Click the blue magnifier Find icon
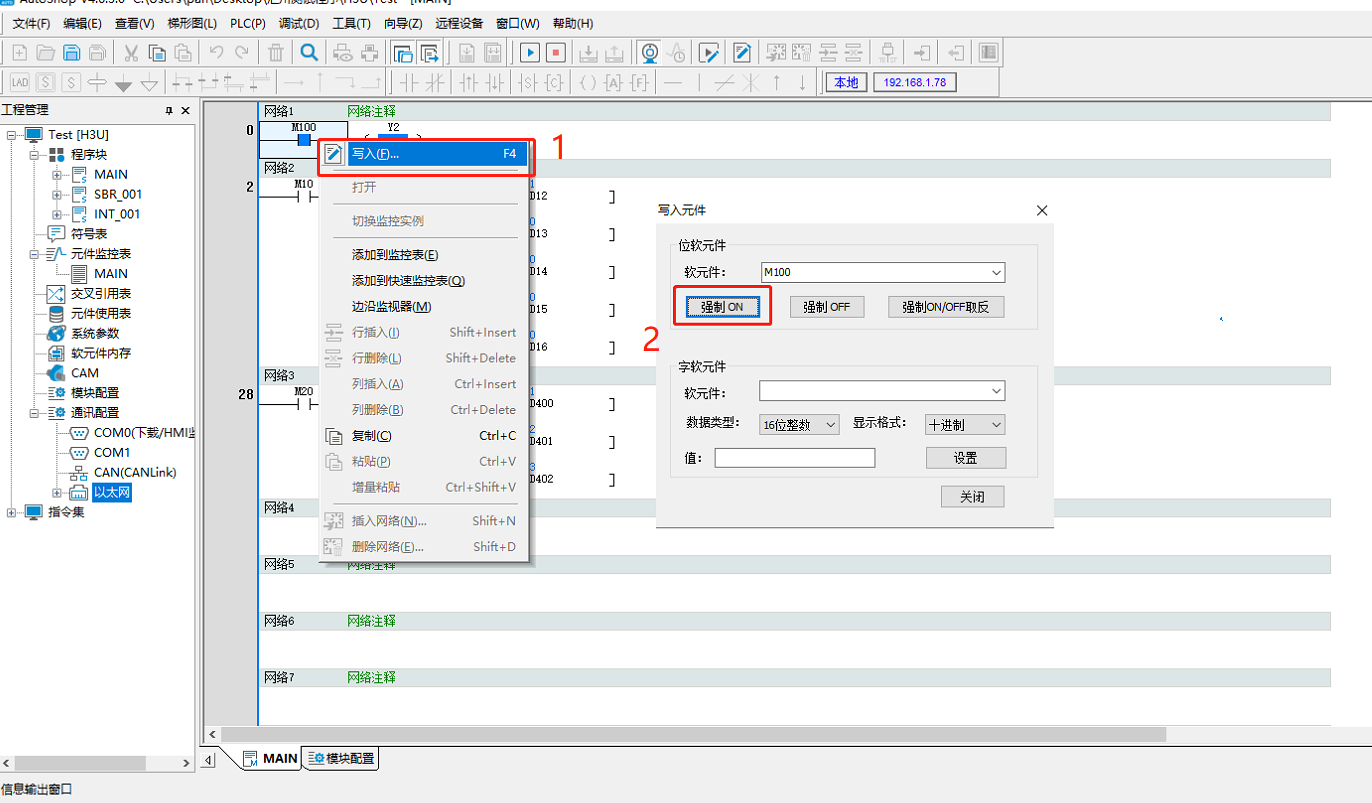The width and height of the screenshot is (1372, 803). pos(310,52)
